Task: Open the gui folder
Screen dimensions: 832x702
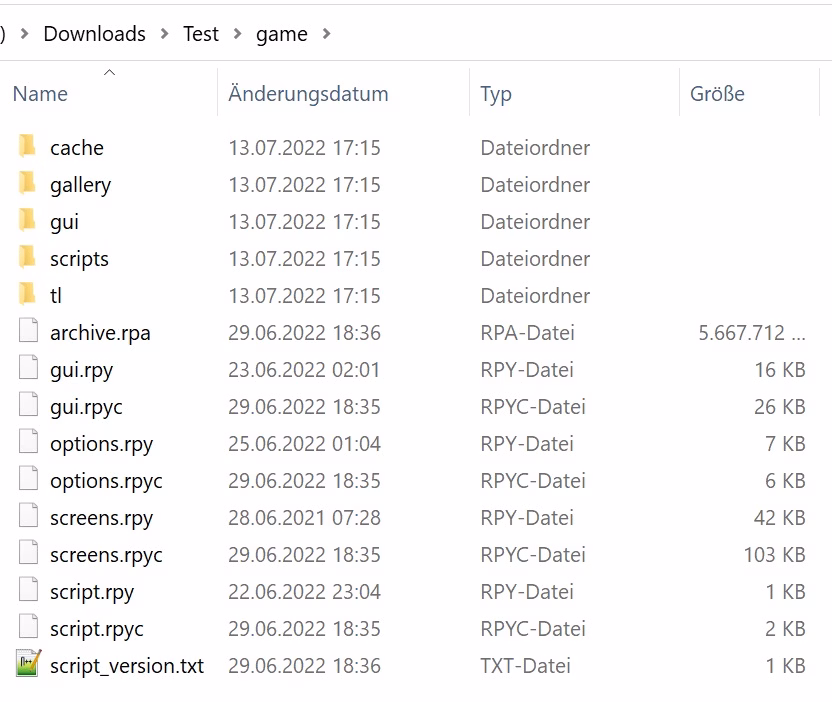Action: coord(64,221)
